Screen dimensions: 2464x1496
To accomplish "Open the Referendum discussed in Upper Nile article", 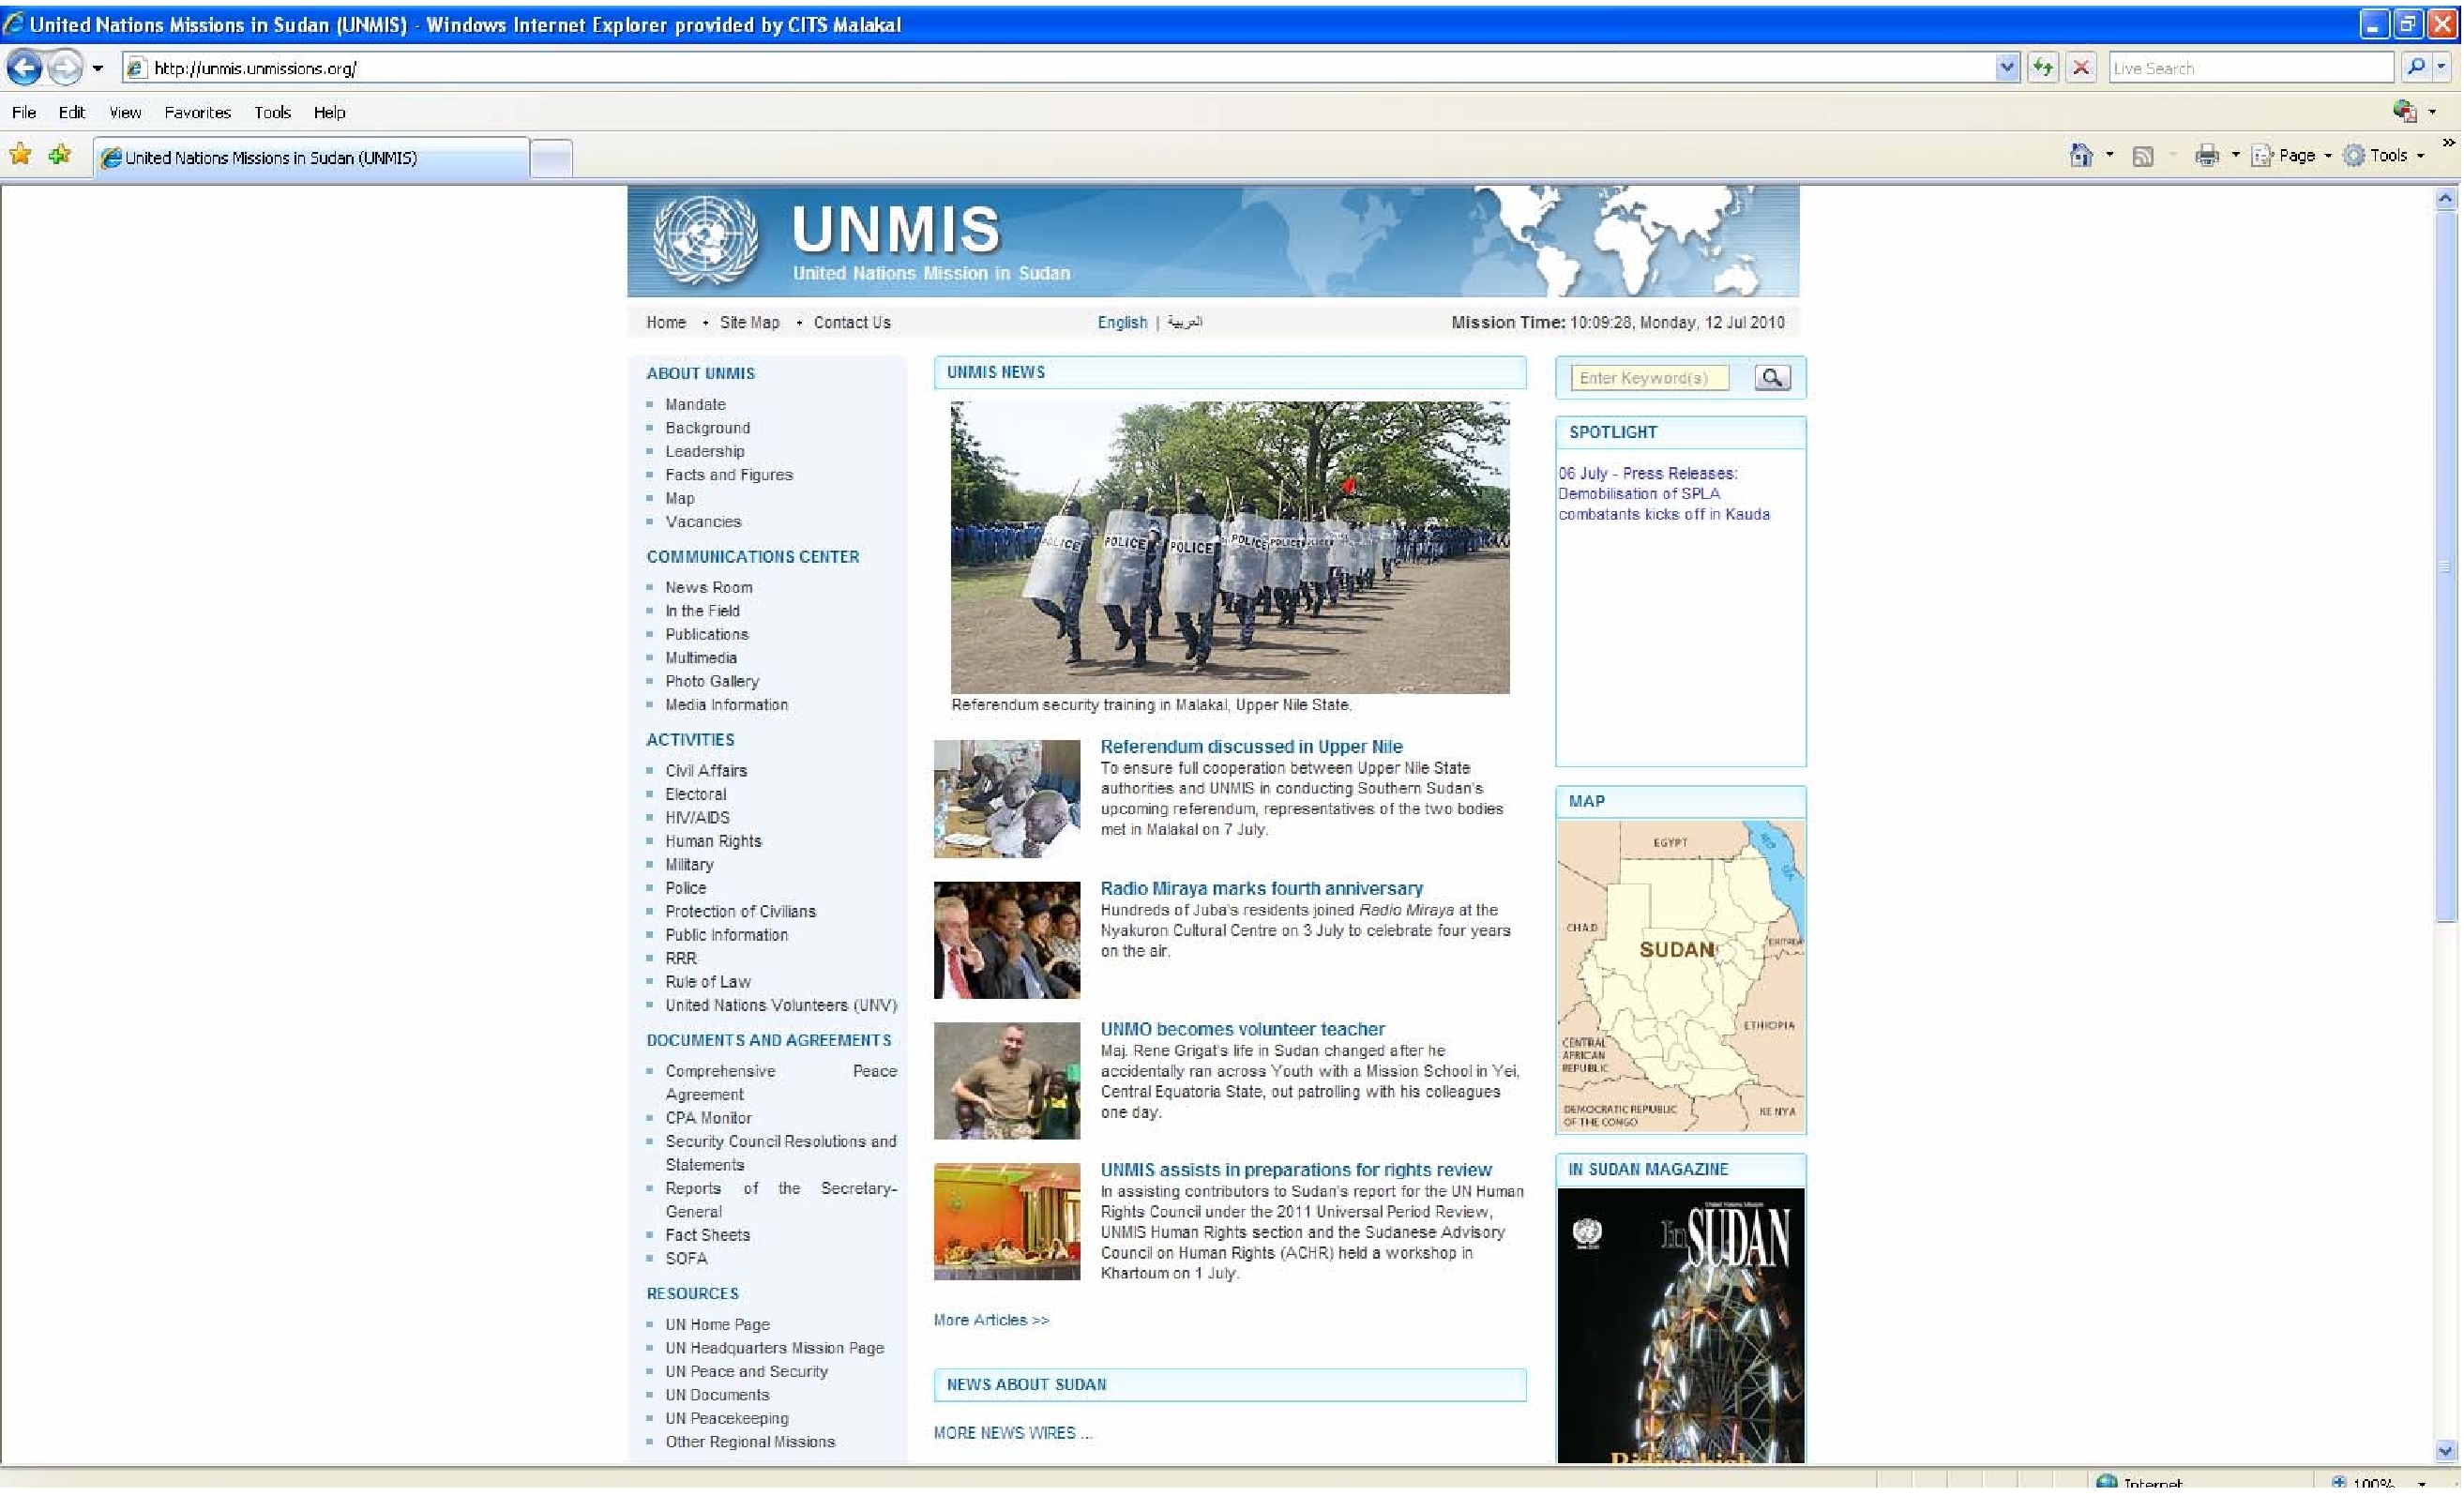I will (1250, 747).
